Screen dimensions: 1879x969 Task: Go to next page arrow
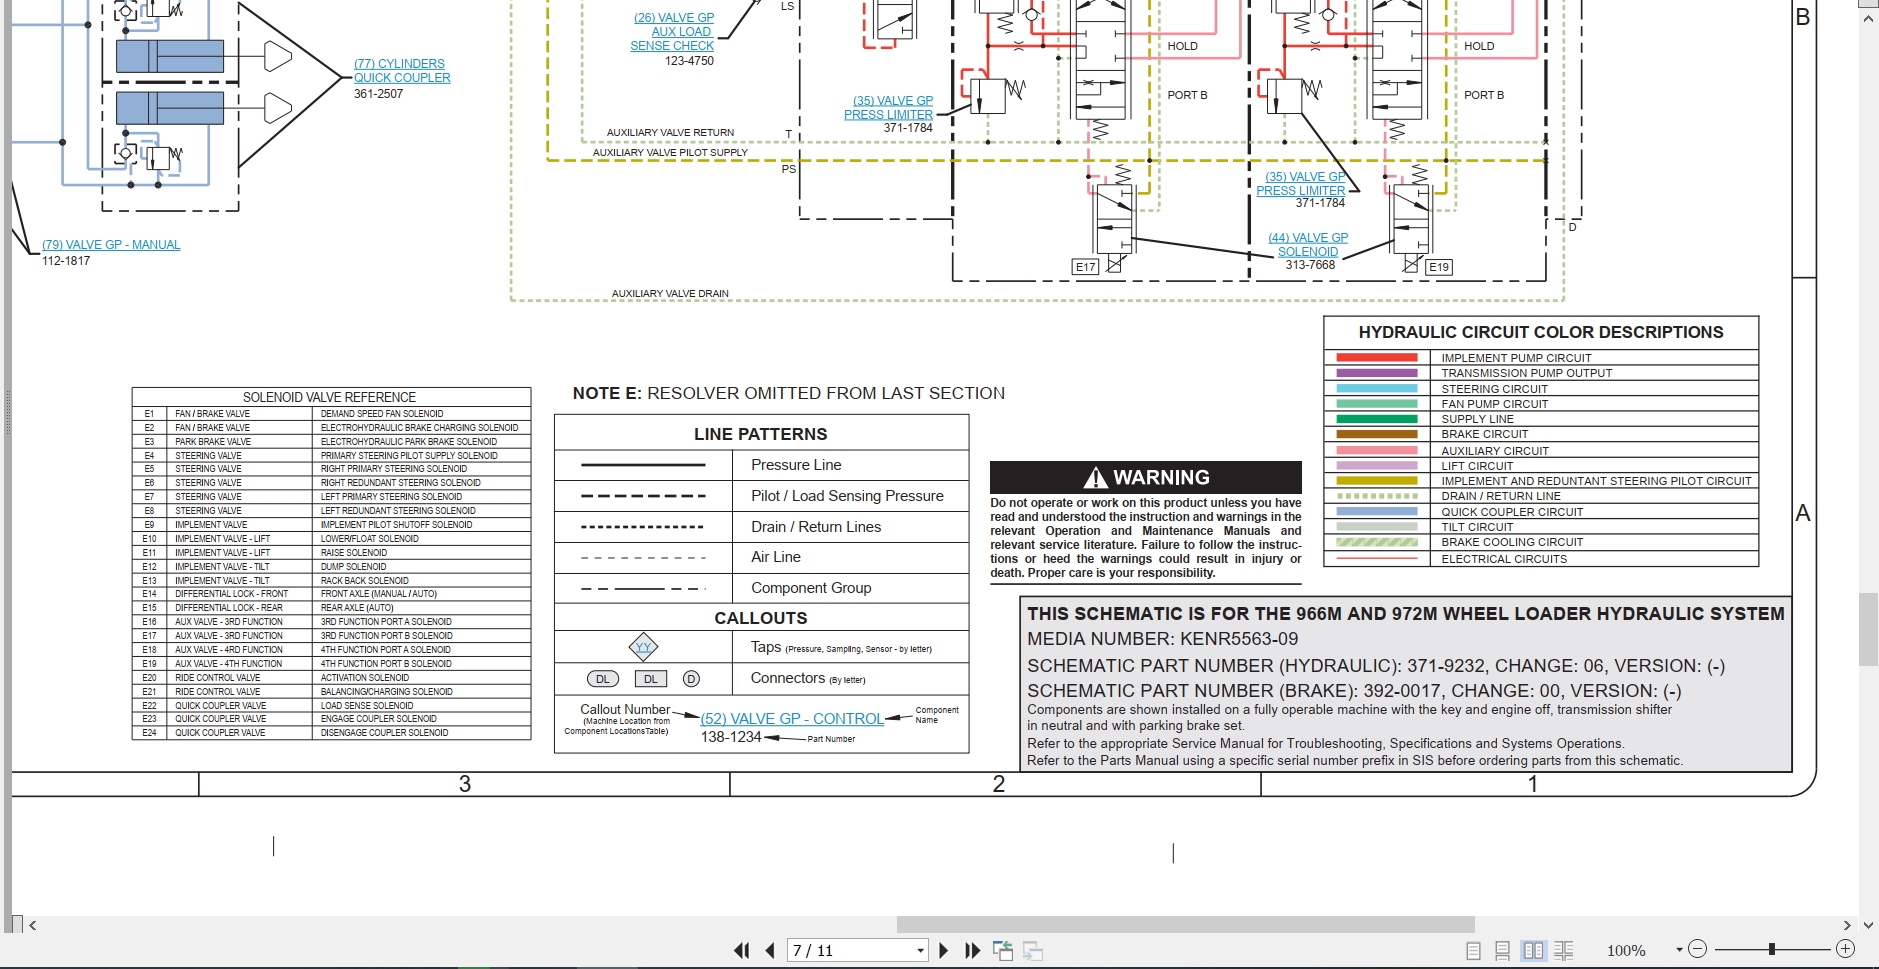click(x=943, y=950)
